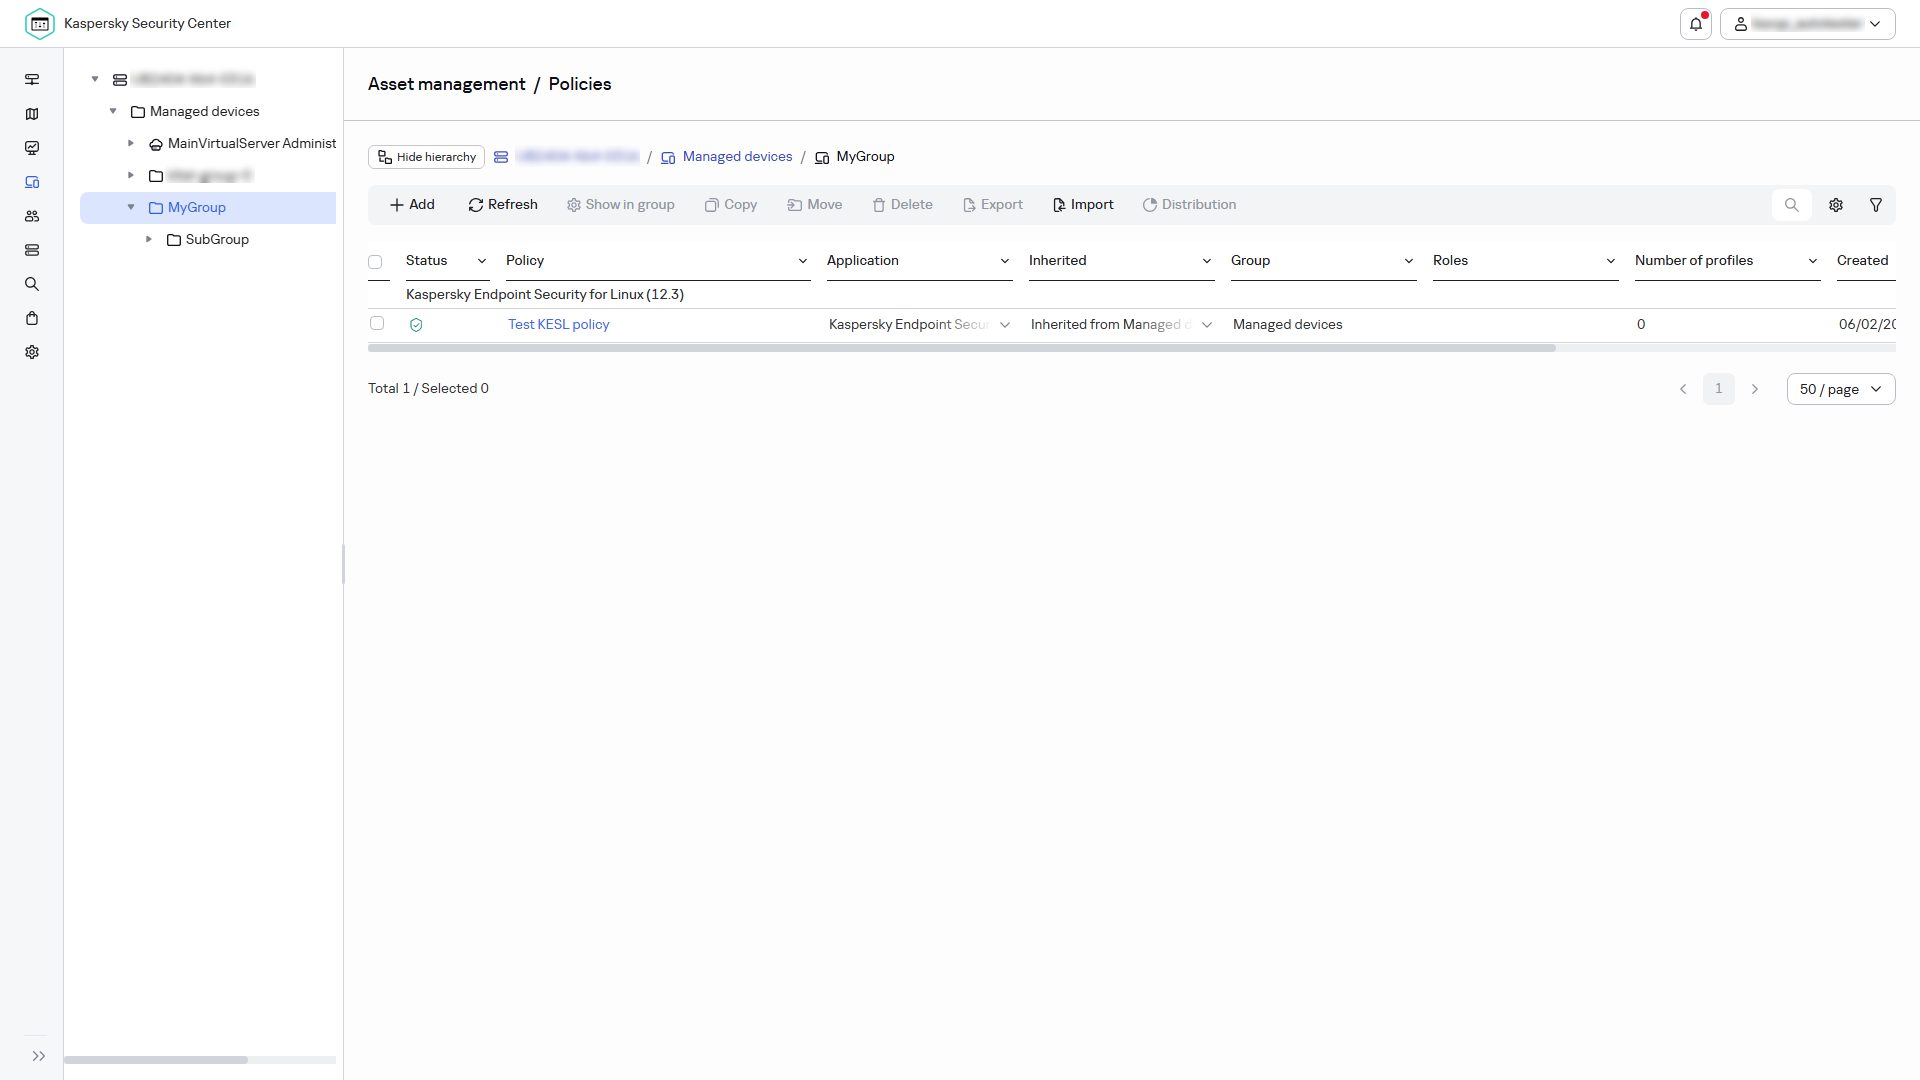Open the Status column sort dropdown
Image resolution: width=1920 pixels, height=1080 pixels.
click(482, 261)
